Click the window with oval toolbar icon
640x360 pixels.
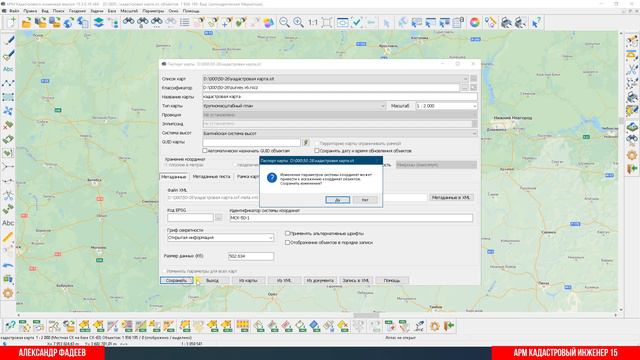pos(342,22)
